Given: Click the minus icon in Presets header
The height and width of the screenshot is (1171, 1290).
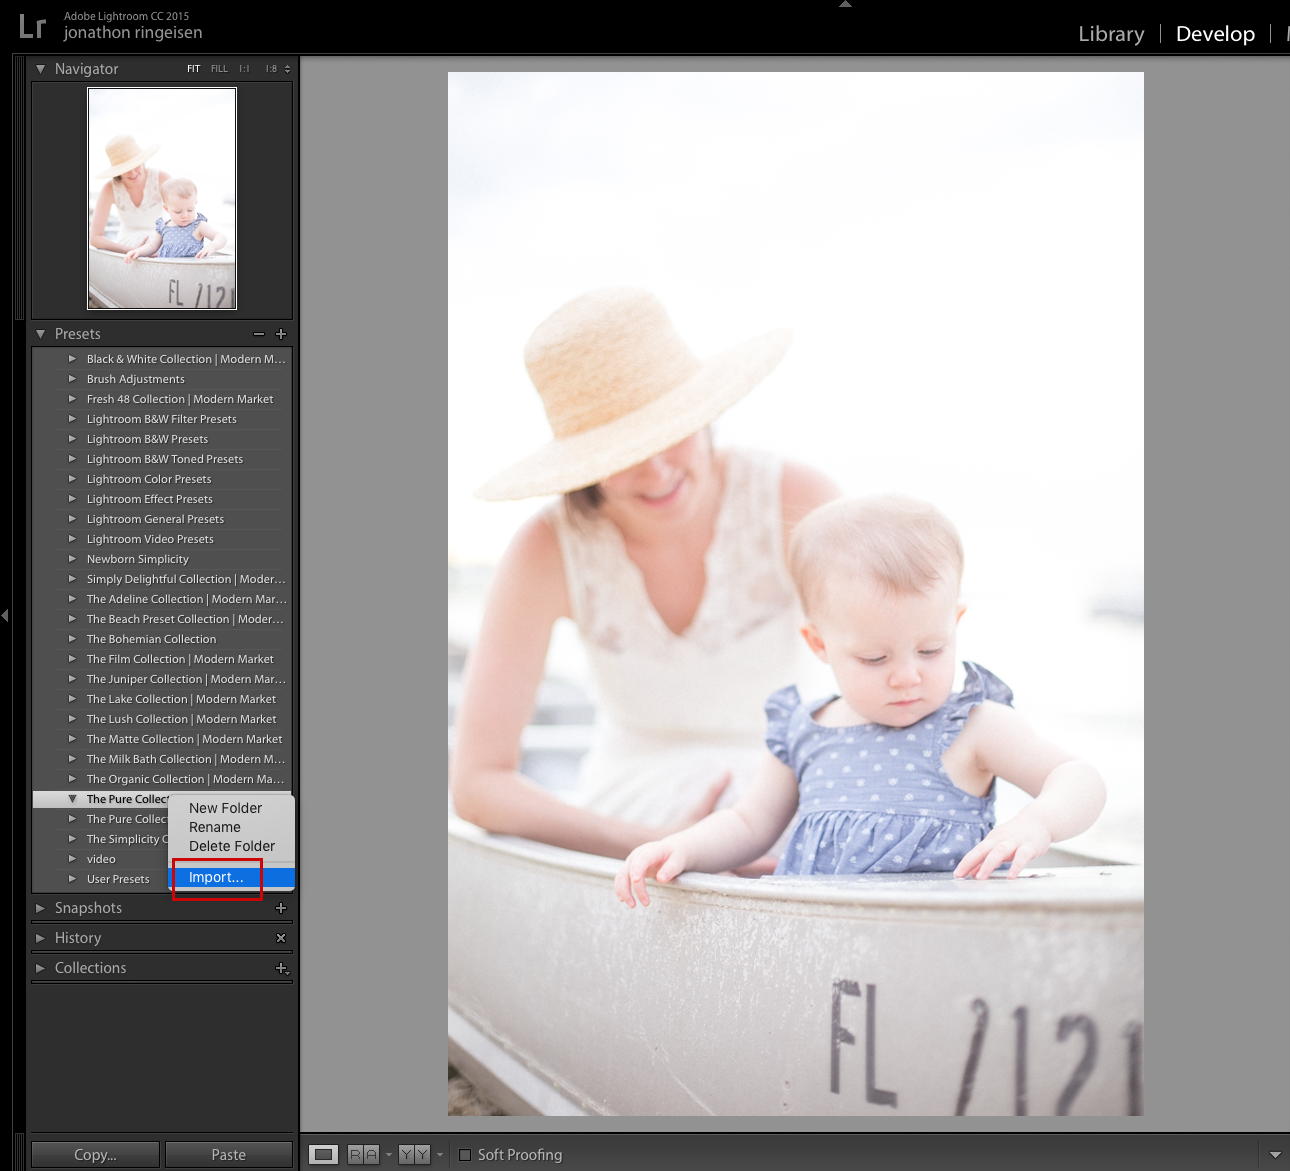Looking at the screenshot, I should point(259,334).
